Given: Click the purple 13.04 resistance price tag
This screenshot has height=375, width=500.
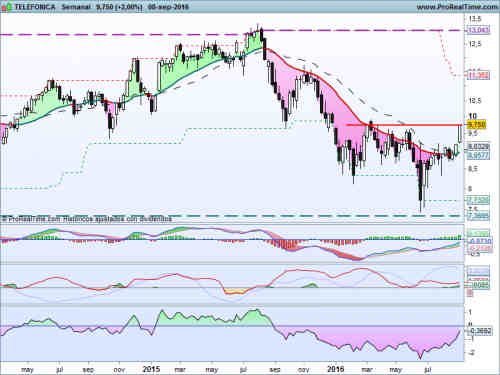Looking at the screenshot, I should tap(478, 30).
